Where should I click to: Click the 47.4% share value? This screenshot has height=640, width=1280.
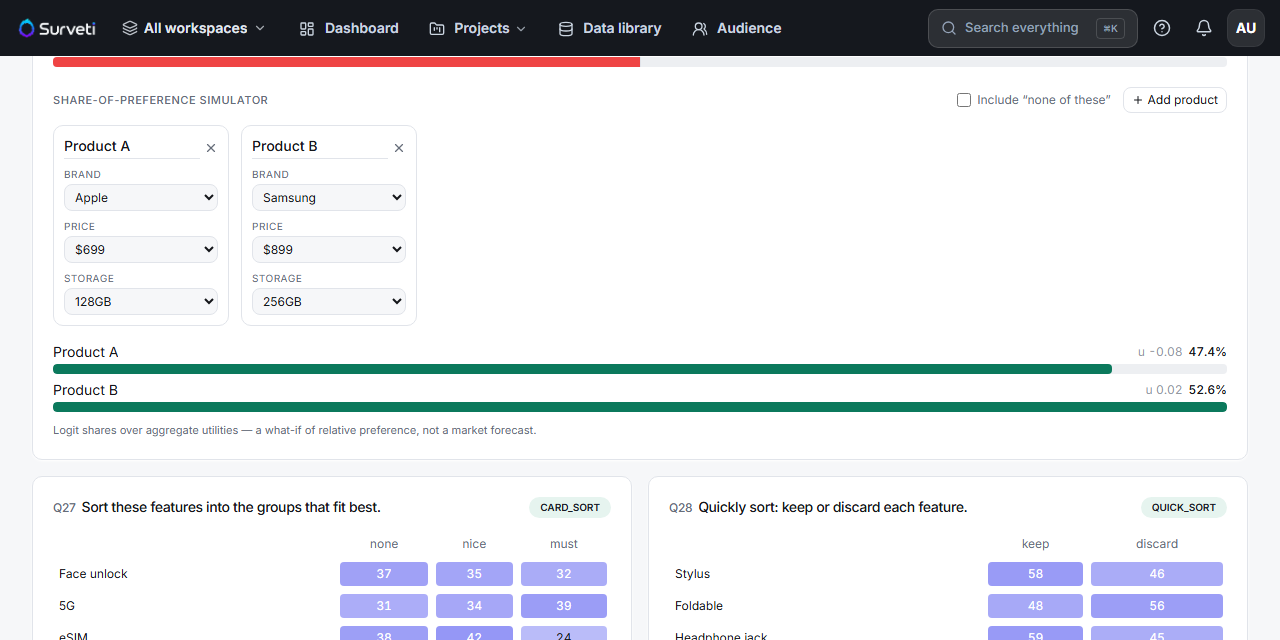pos(1208,352)
